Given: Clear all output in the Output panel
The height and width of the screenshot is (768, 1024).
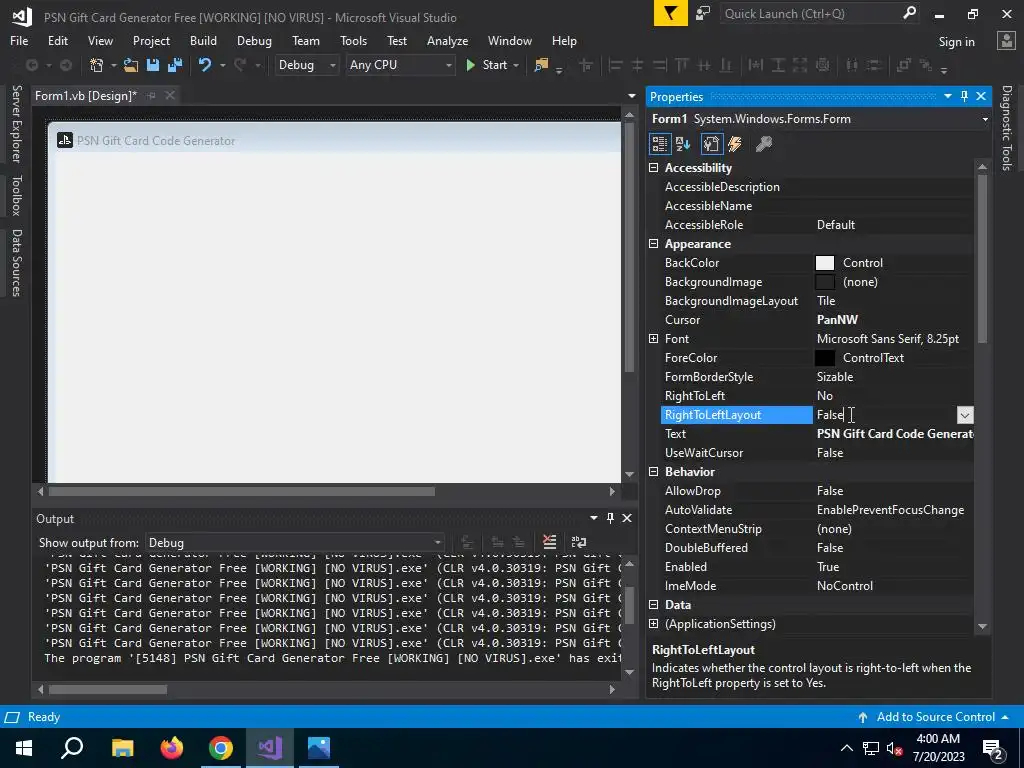Looking at the screenshot, I should coord(549,542).
